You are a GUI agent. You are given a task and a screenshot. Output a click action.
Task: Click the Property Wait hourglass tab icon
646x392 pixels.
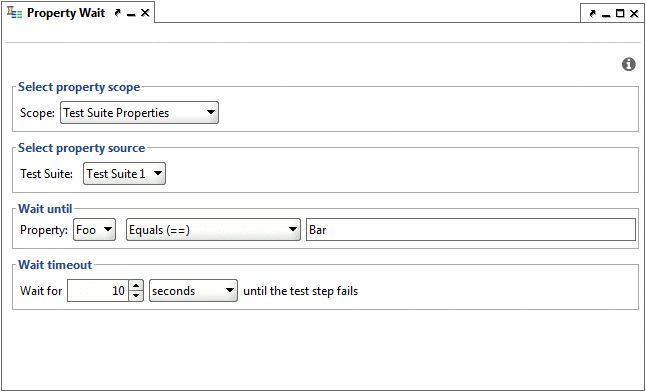pos(15,13)
